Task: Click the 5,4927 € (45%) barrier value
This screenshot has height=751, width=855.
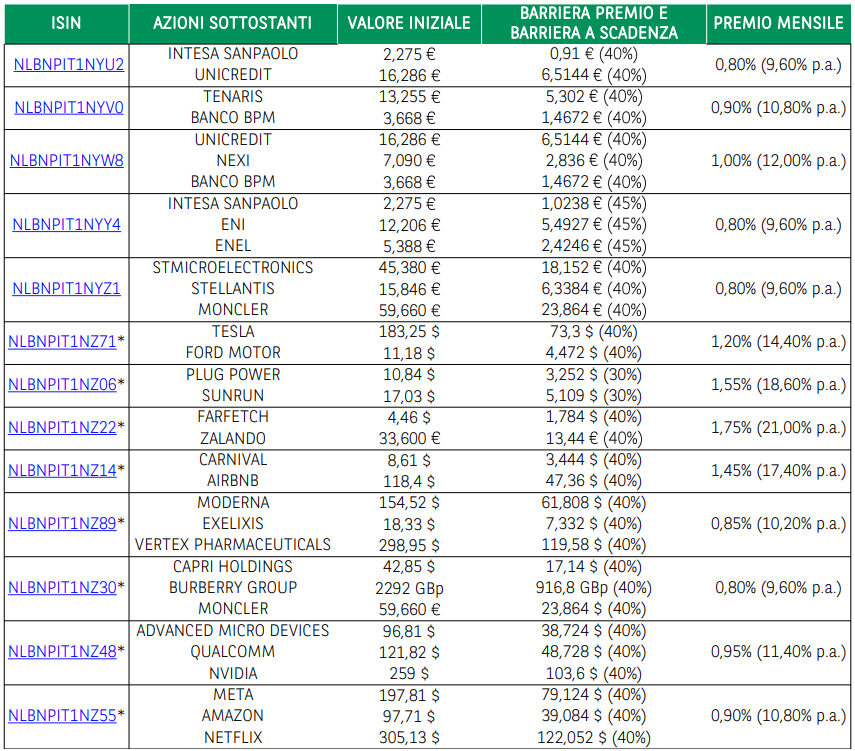Action: (594, 224)
